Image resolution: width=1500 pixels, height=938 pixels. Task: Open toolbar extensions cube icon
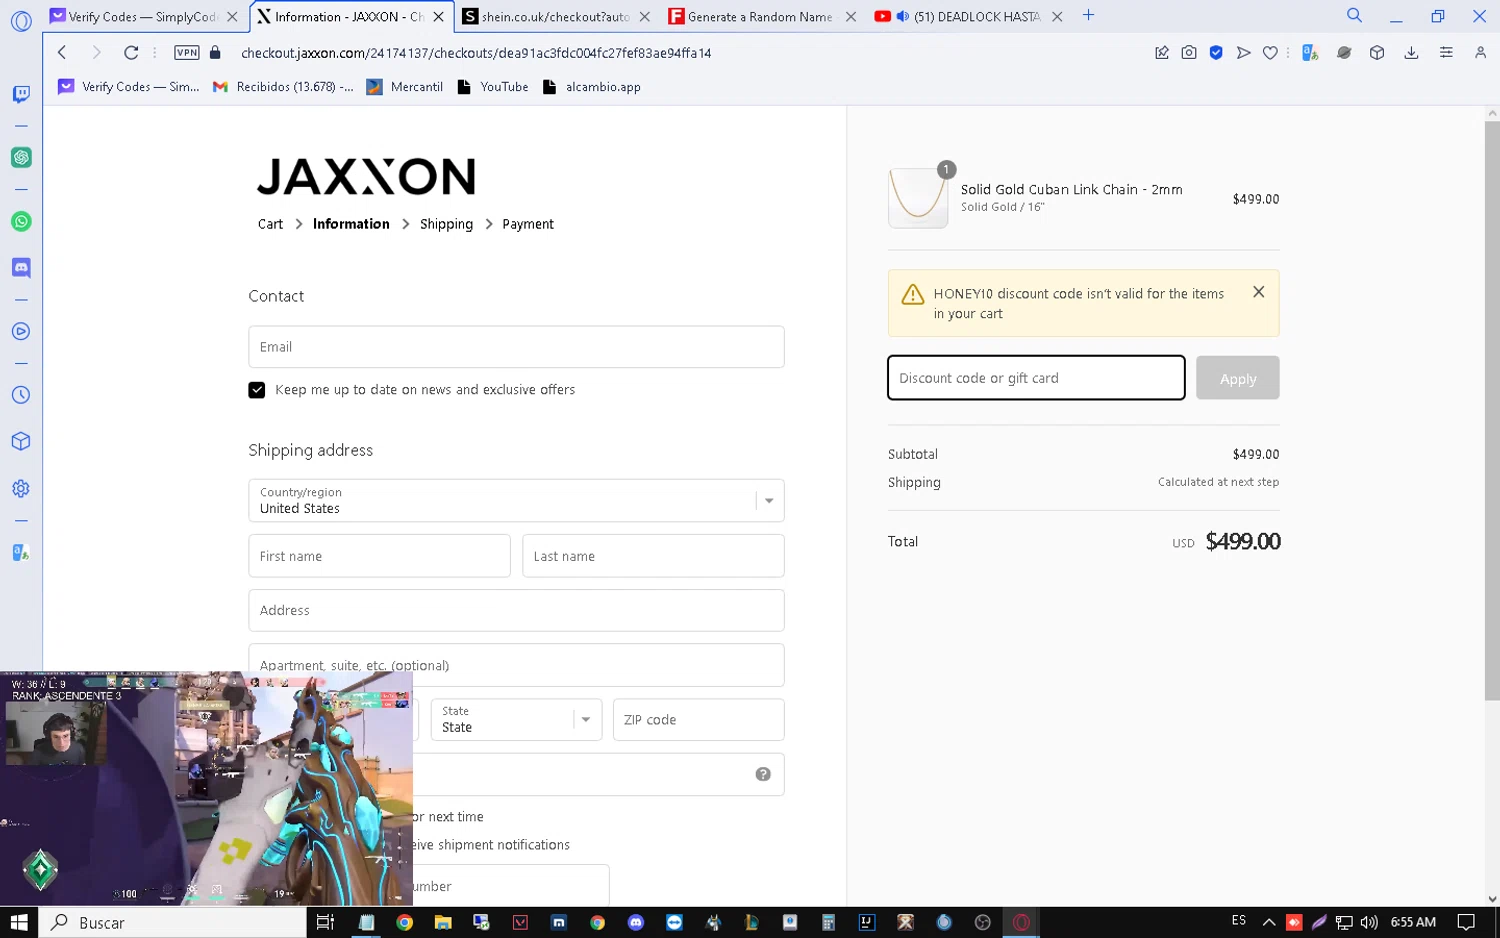(1377, 53)
